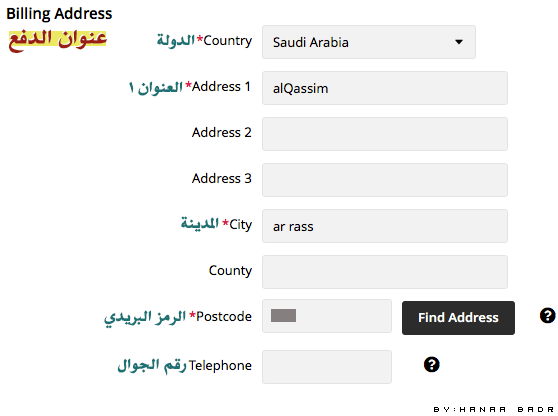Image resolution: width=558 pixels, height=416 pixels.
Task: Click the grey redacted block in Postcode
Action: pyautogui.click(x=283, y=315)
